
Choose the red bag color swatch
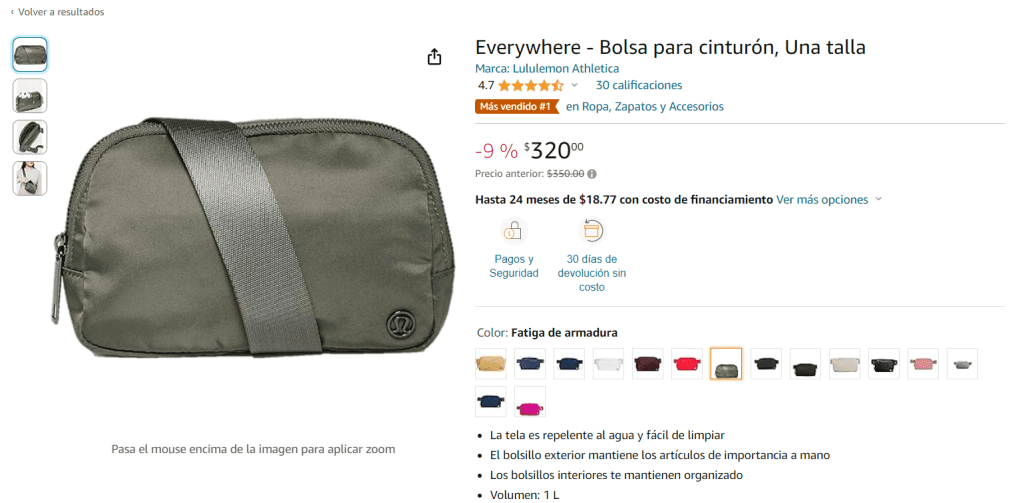[x=687, y=364]
